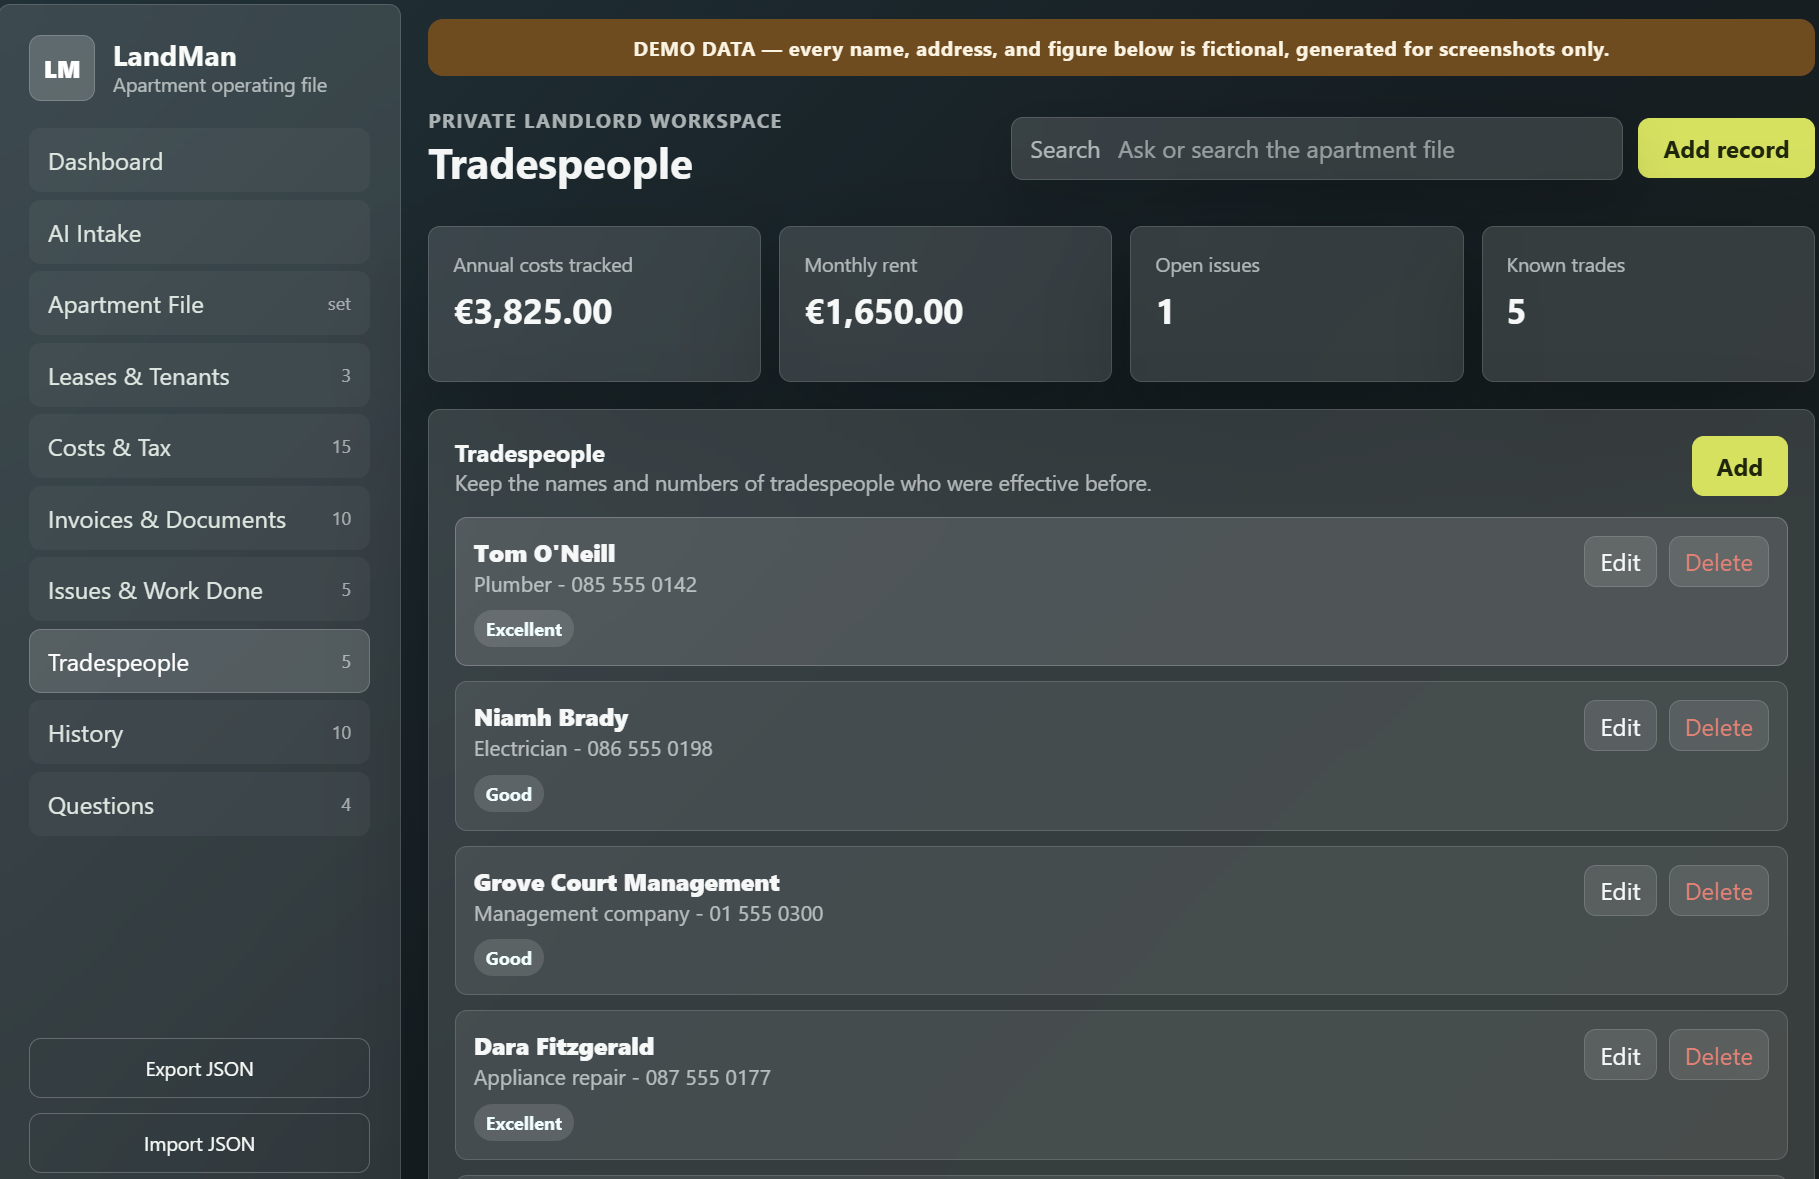Click 'Electrician - 086 555 0198' text
The height and width of the screenshot is (1179, 1819).
coord(593,748)
